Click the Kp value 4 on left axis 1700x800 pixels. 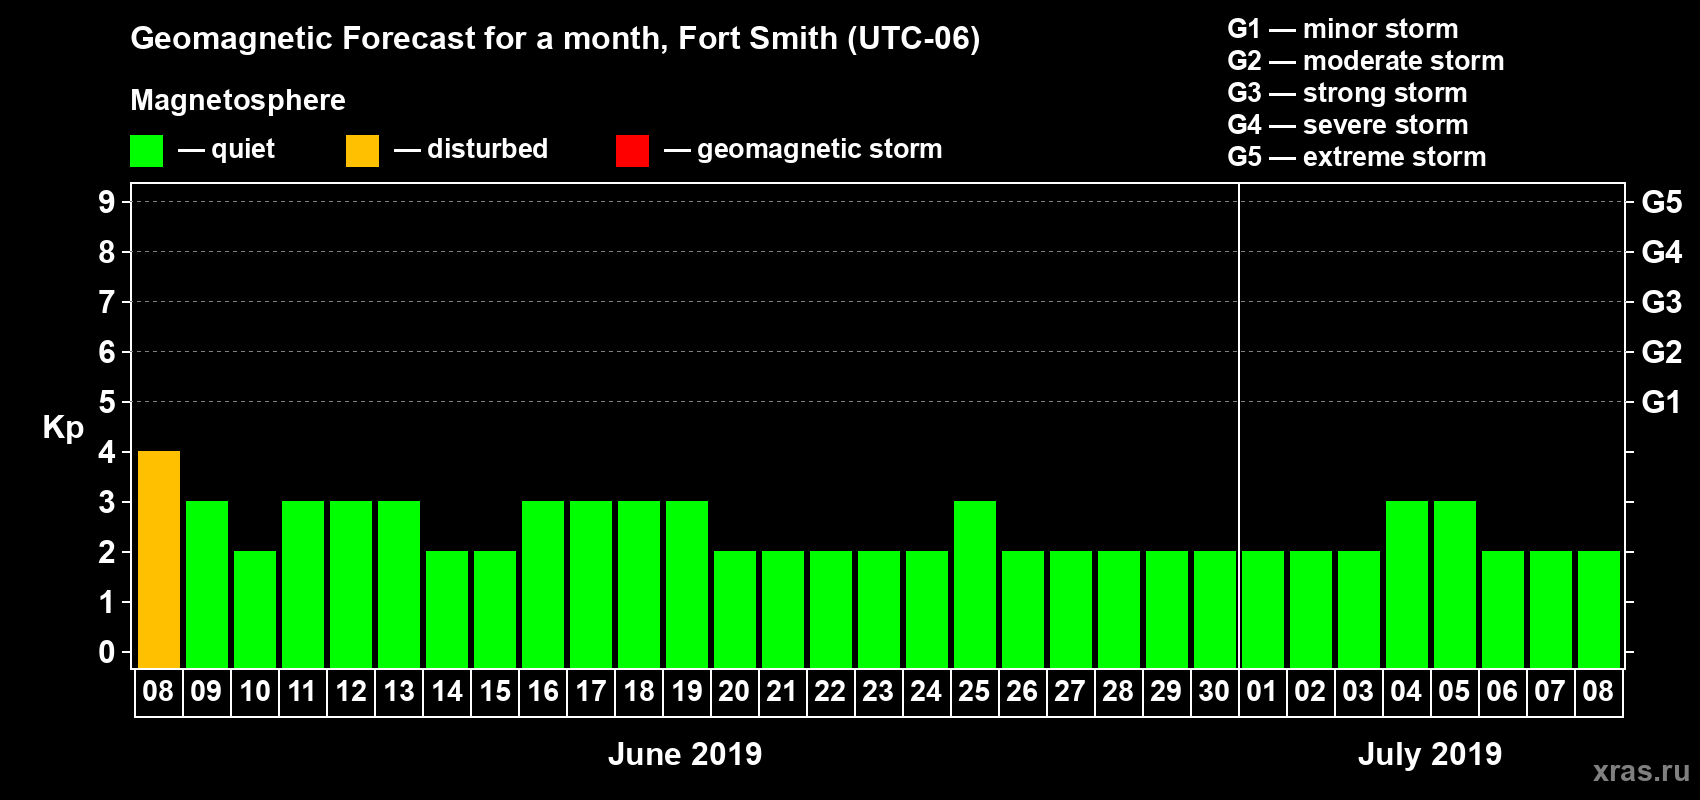(x=107, y=452)
